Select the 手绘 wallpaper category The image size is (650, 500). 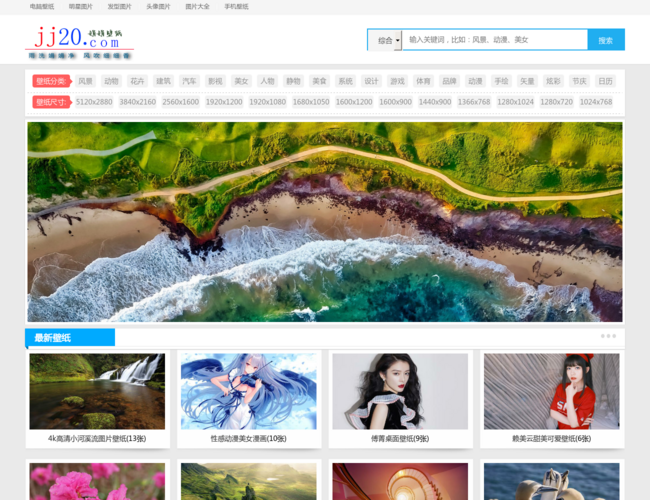click(501, 81)
